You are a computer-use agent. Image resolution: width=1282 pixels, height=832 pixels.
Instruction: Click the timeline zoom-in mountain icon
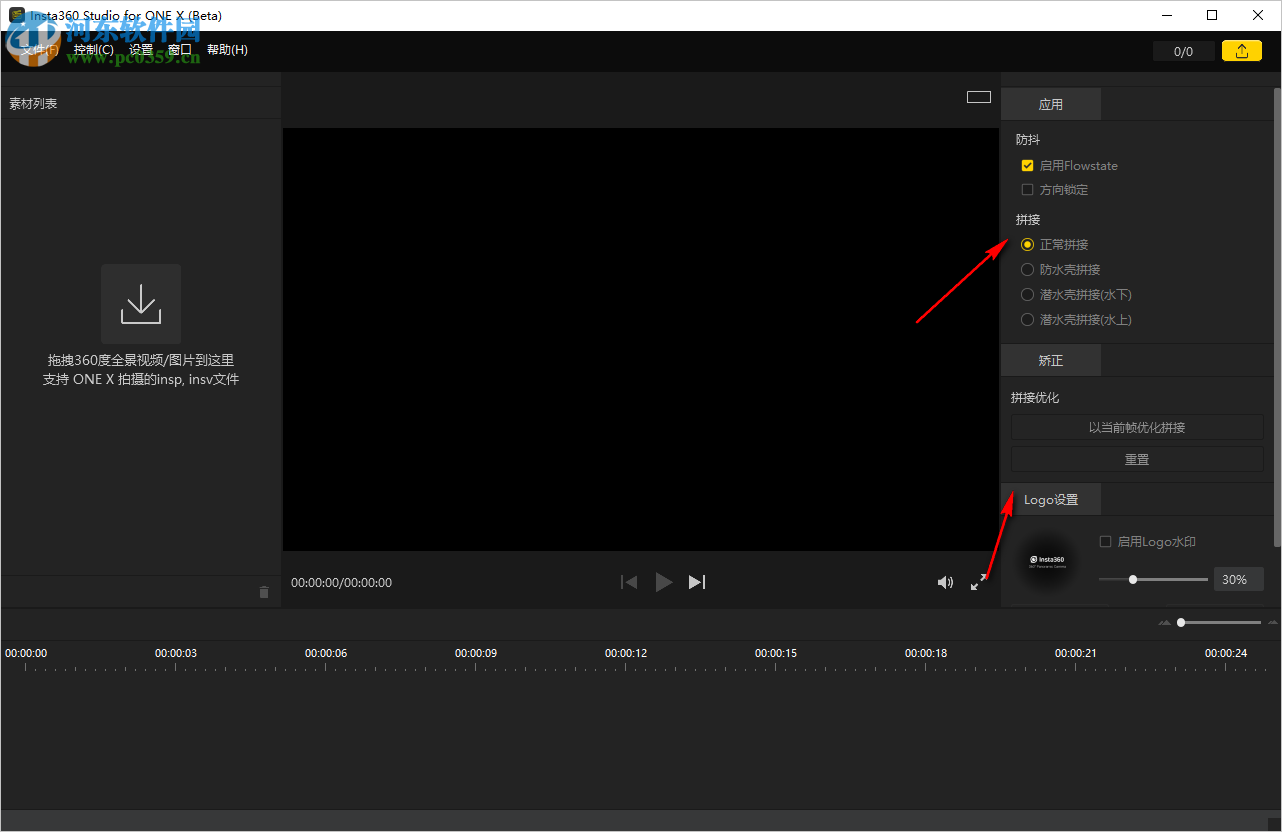pos(1272,623)
